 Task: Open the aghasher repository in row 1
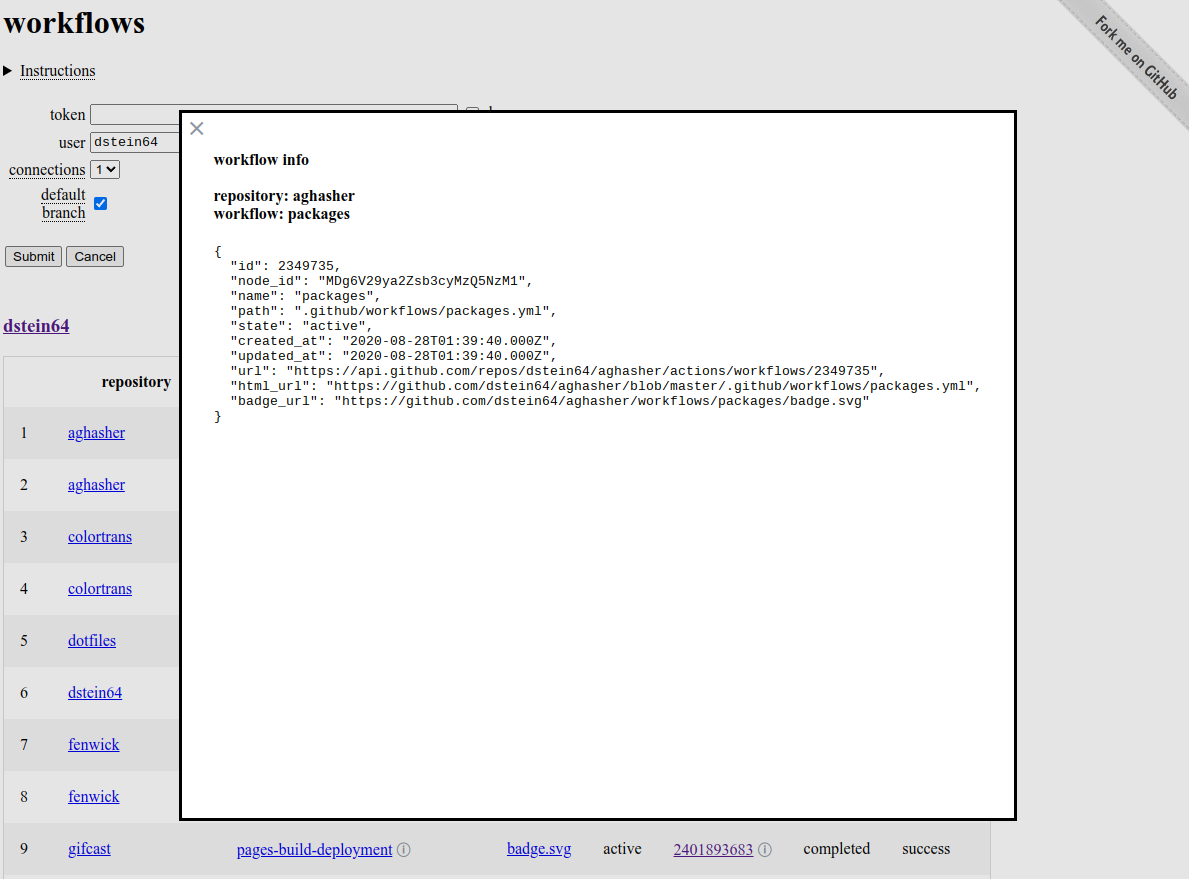(x=96, y=432)
